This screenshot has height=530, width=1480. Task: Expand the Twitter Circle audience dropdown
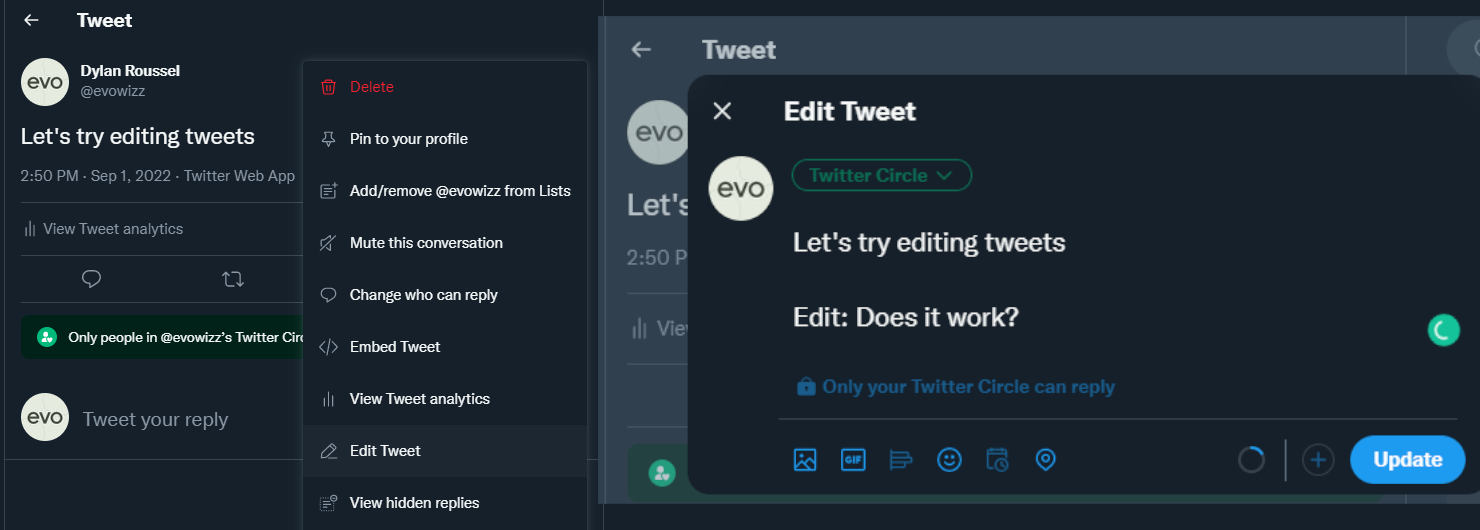(881, 176)
